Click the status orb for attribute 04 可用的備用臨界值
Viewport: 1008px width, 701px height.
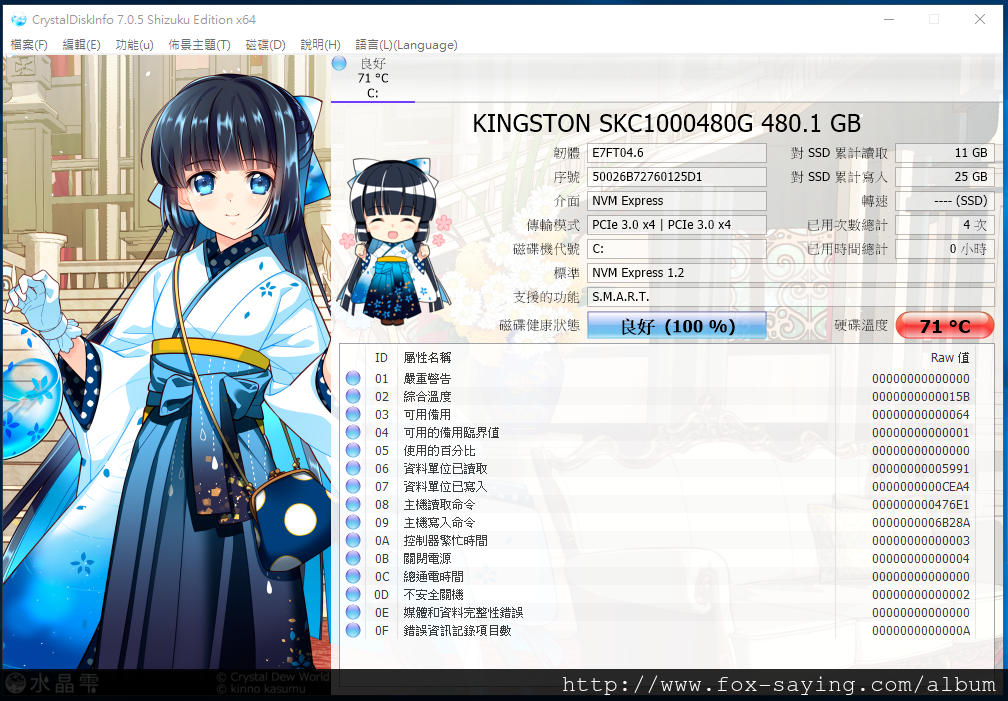pos(353,432)
